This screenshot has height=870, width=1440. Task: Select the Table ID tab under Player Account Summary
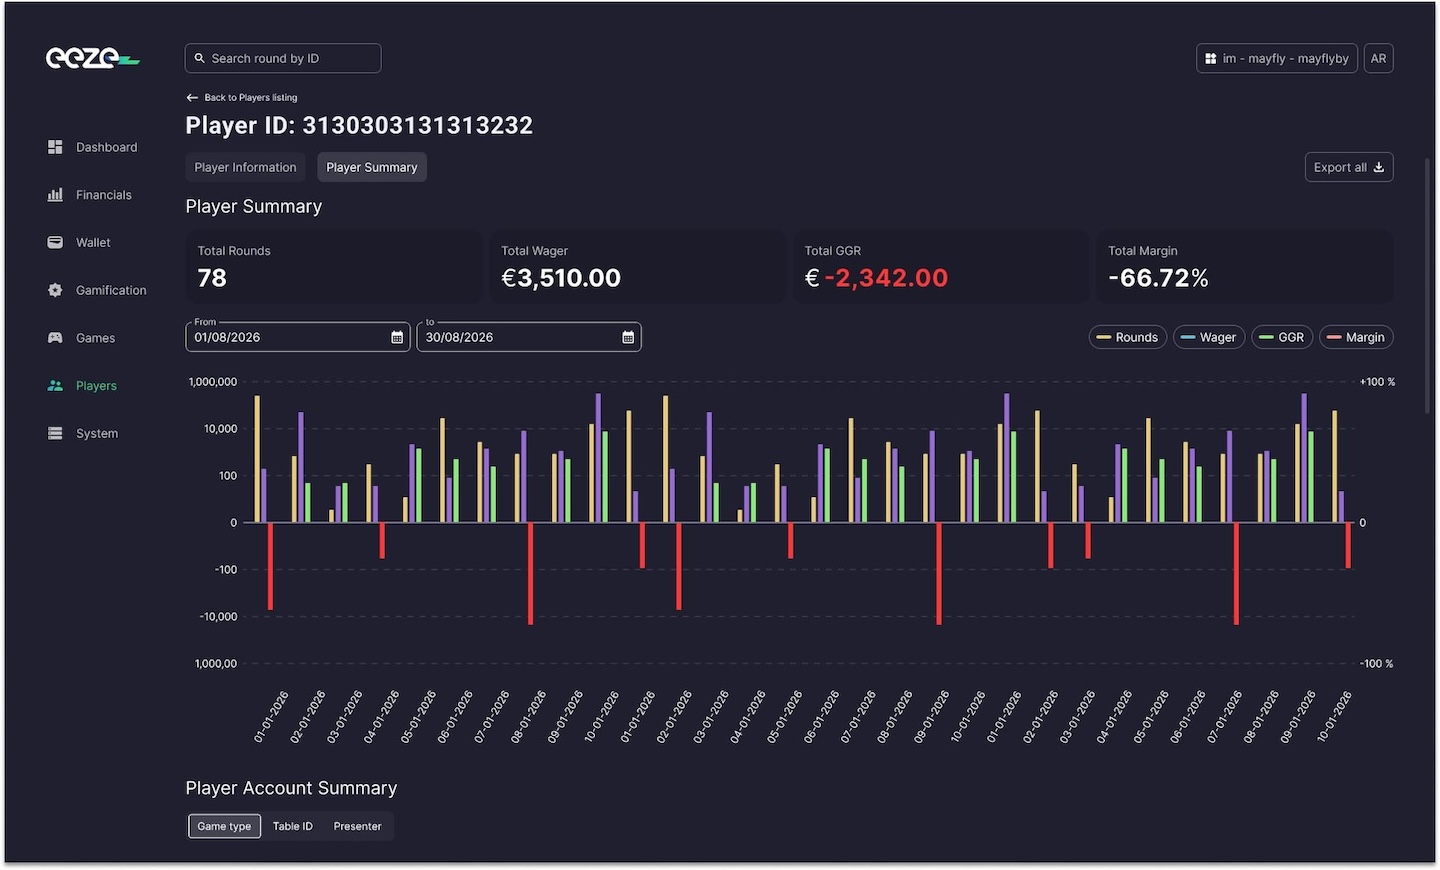(292, 826)
